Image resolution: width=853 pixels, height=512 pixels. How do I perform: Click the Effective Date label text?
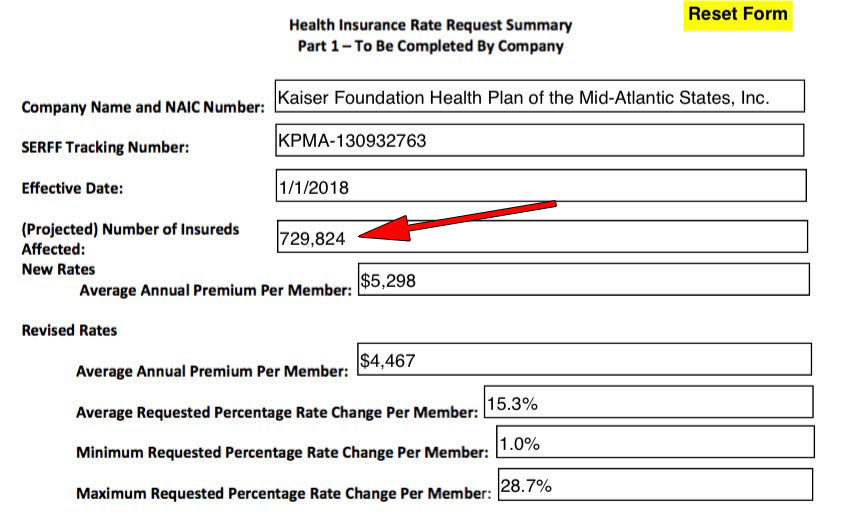point(72,188)
